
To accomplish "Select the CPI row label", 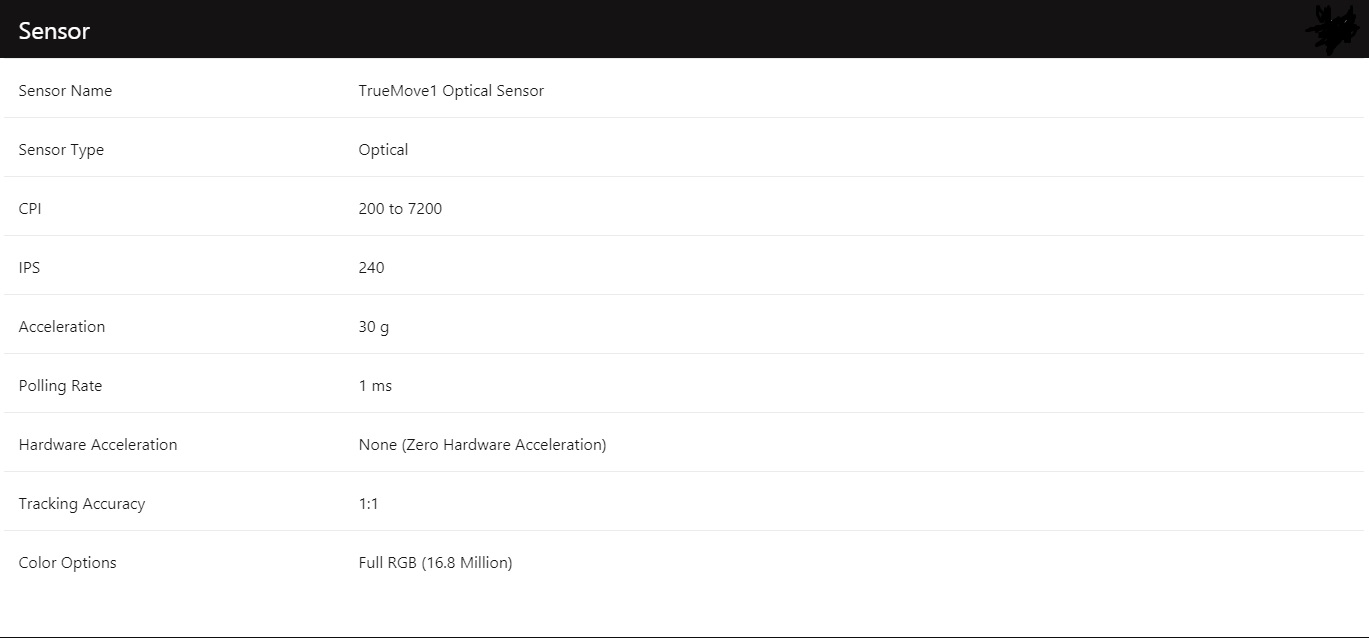I will tap(30, 209).
